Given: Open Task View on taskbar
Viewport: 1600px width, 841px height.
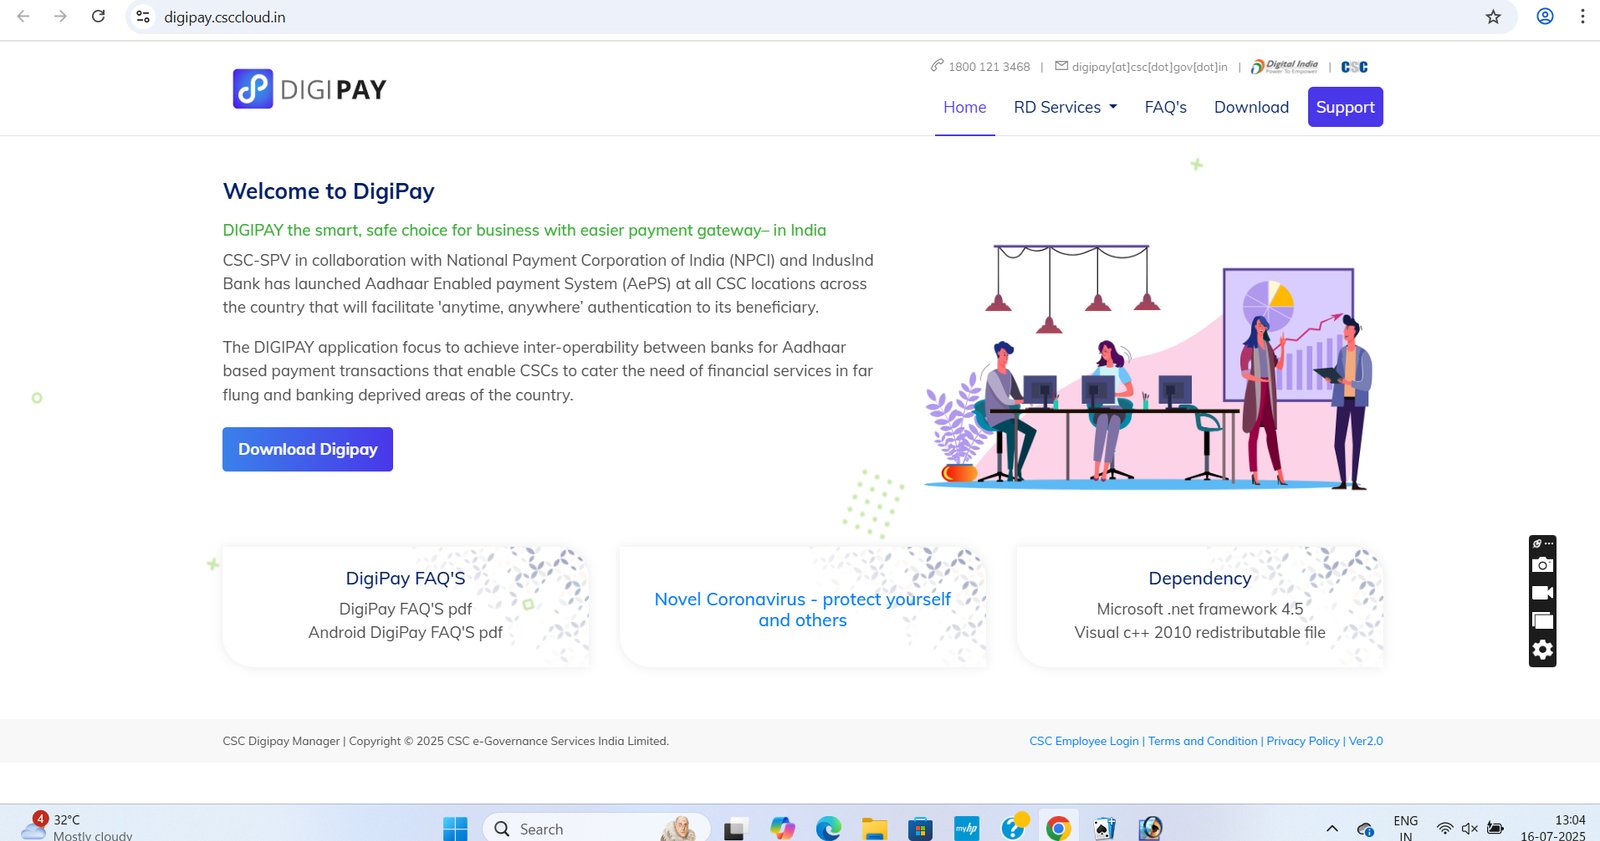Looking at the screenshot, I should (x=735, y=828).
